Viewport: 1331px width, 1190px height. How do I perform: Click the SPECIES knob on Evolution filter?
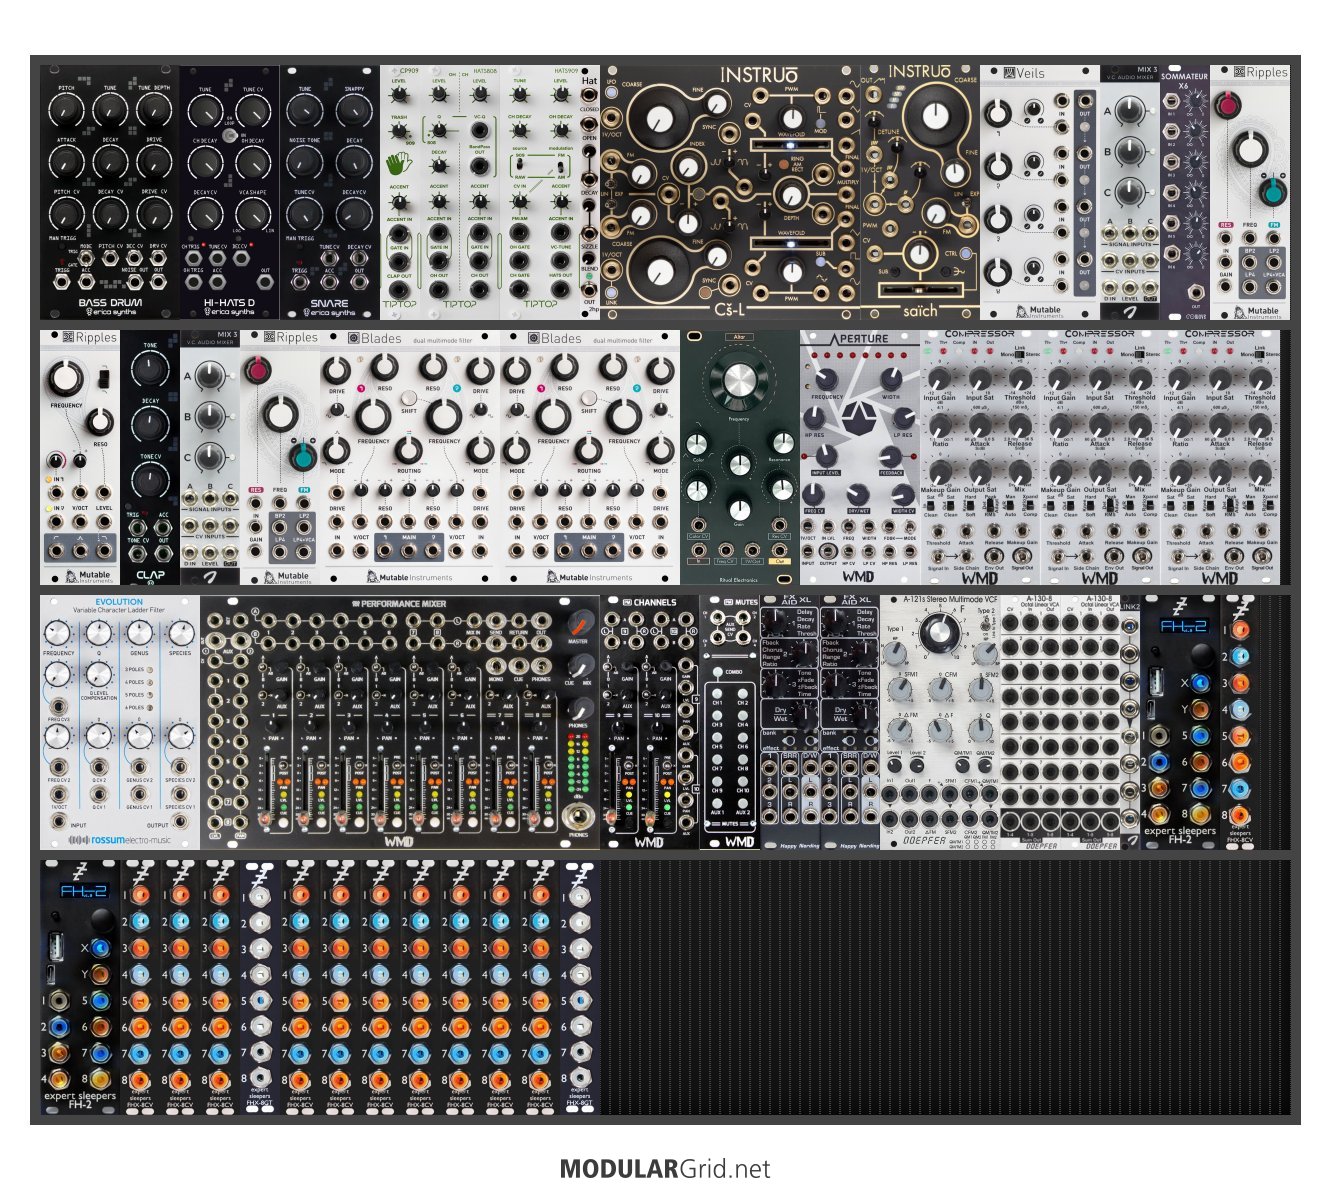tap(180, 634)
